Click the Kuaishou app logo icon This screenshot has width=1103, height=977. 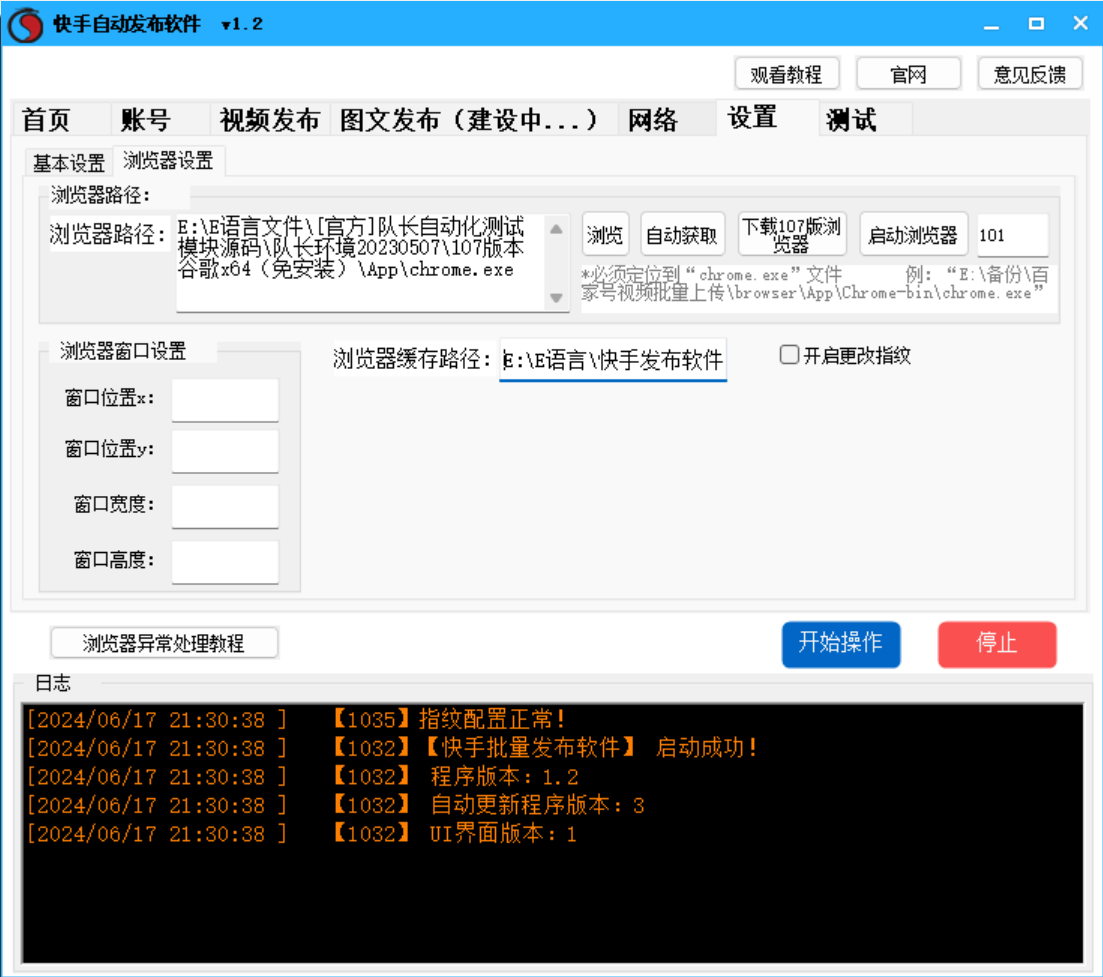(25, 24)
